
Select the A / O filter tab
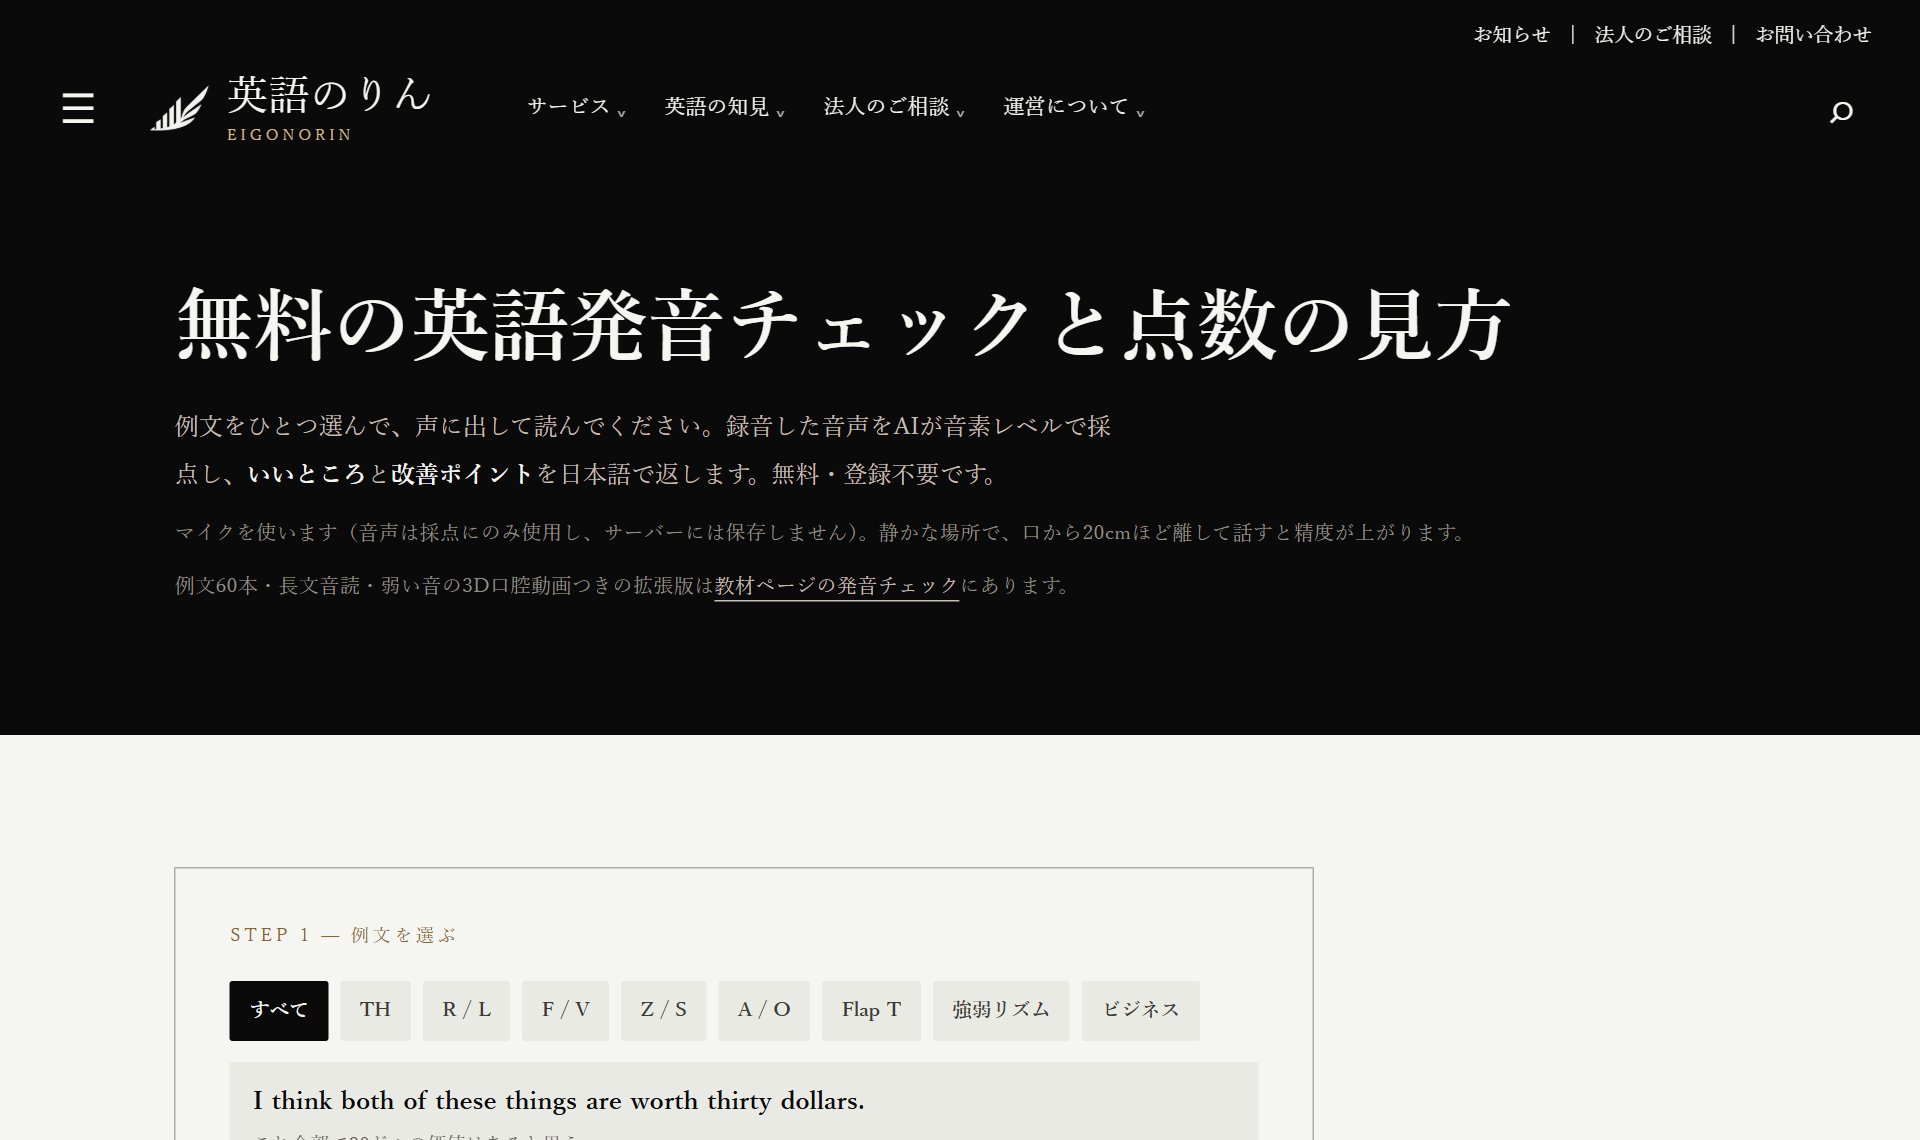pyautogui.click(x=764, y=1011)
